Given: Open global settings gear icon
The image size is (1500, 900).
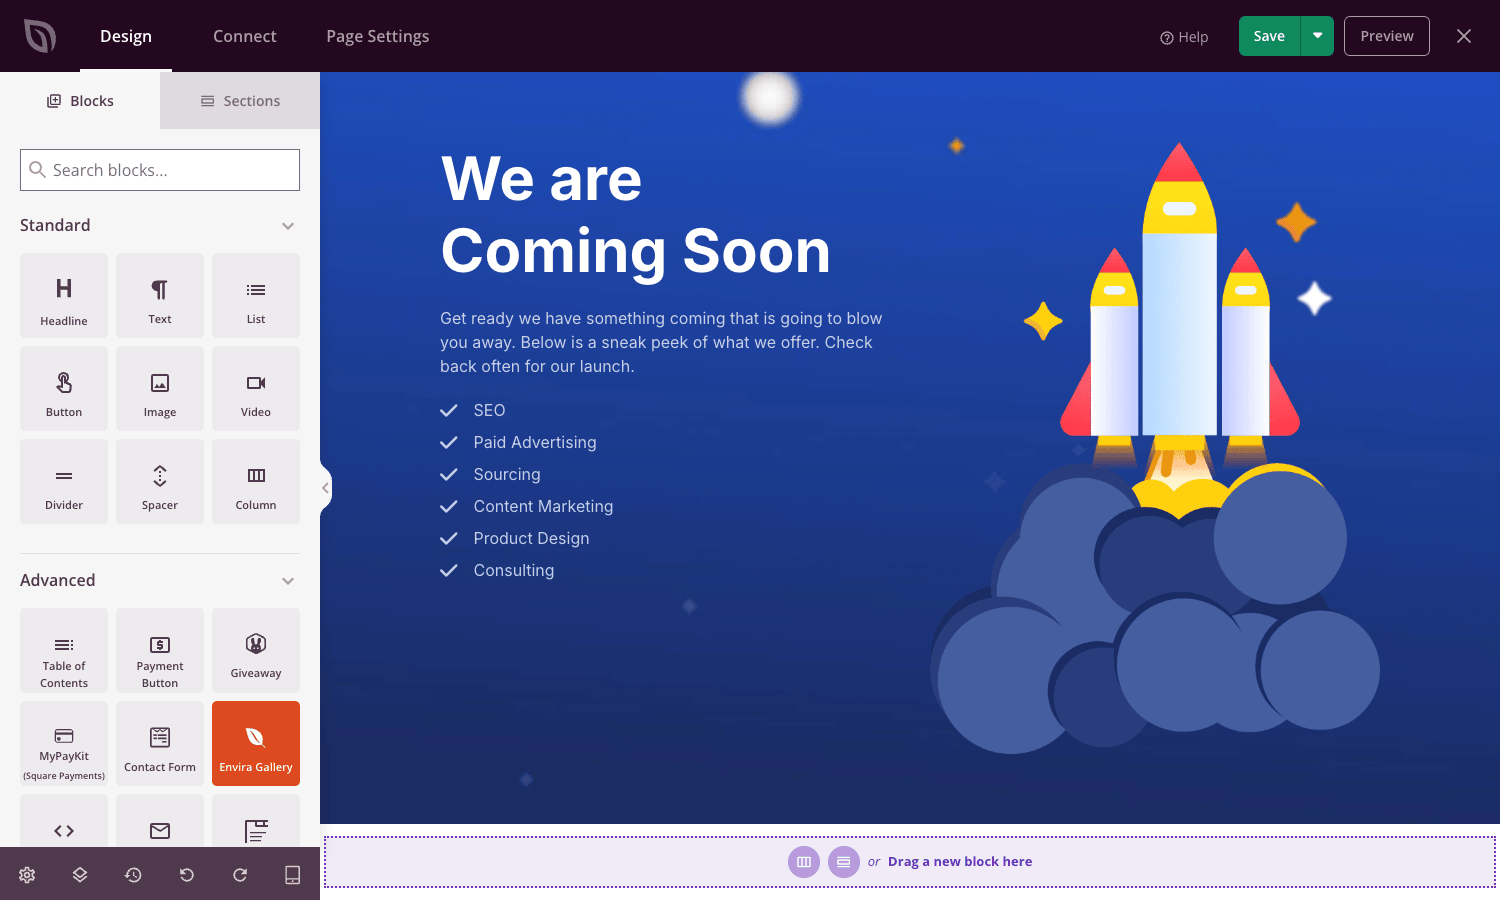Looking at the screenshot, I should tap(27, 875).
